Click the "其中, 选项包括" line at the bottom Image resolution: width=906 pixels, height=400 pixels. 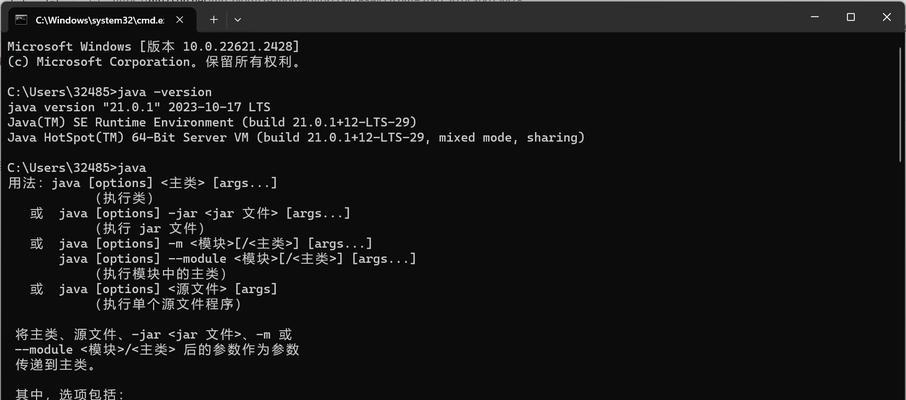69,395
